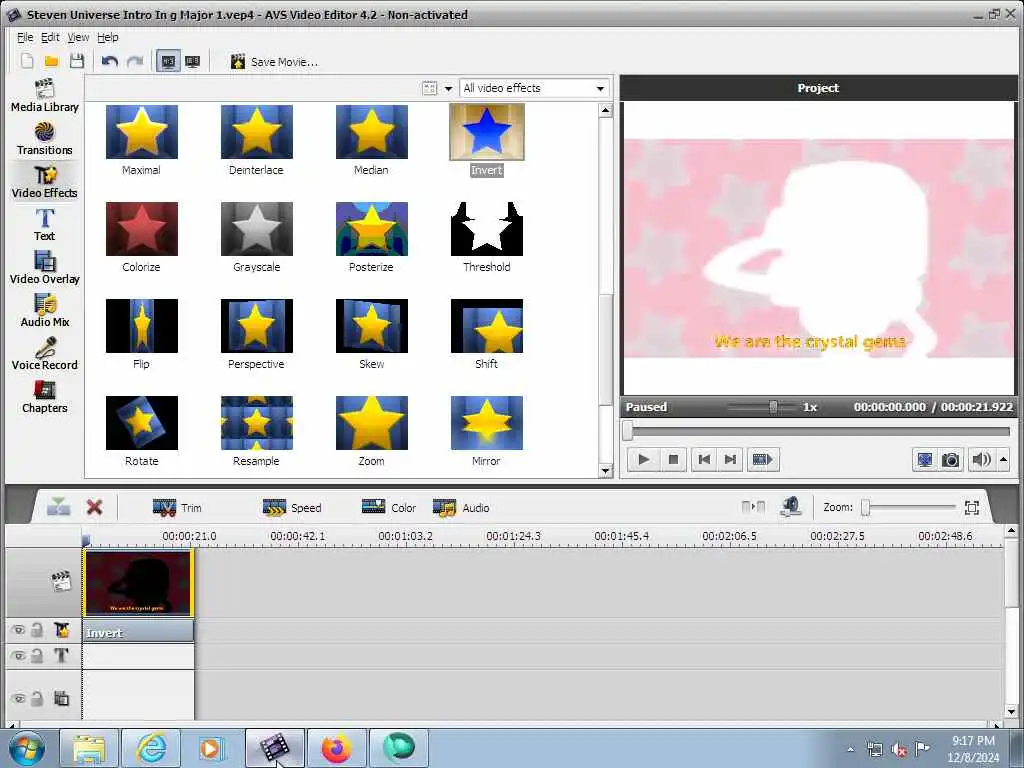Open the All video effects dropdown
This screenshot has width=1024, height=768.
(x=534, y=88)
